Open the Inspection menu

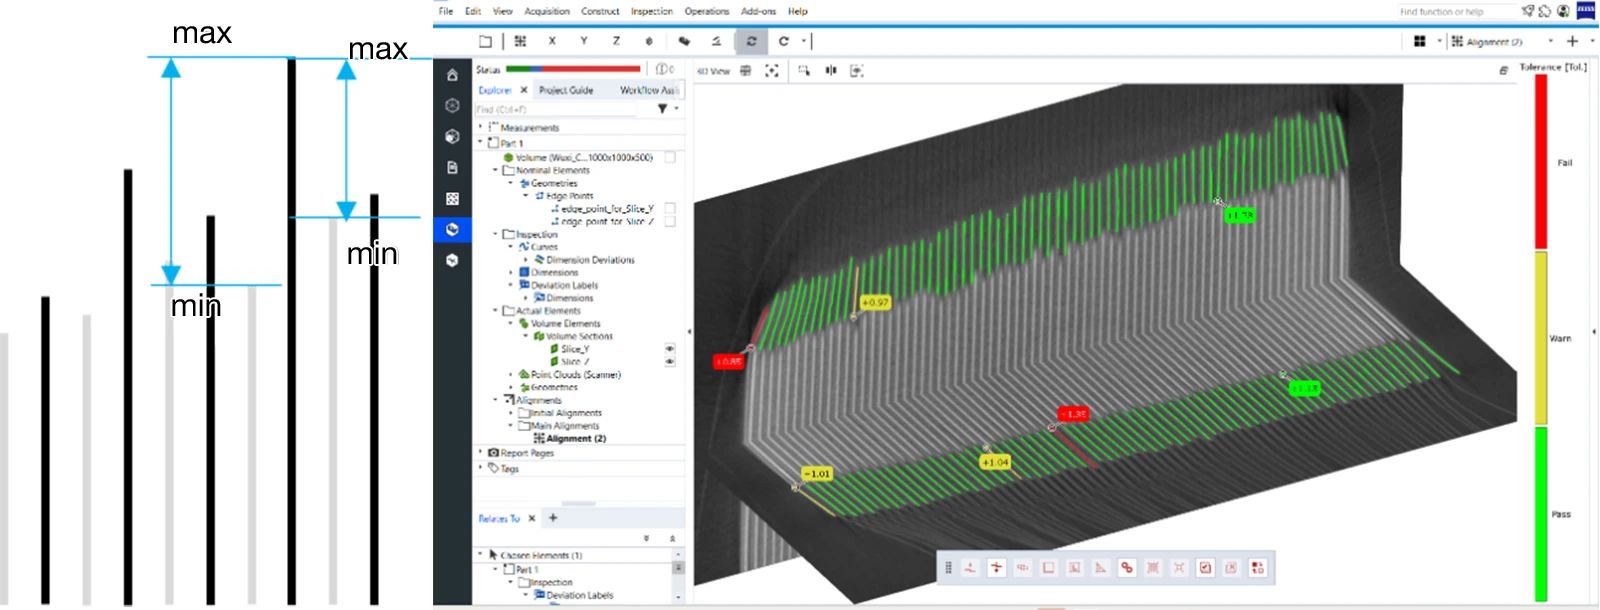click(651, 11)
